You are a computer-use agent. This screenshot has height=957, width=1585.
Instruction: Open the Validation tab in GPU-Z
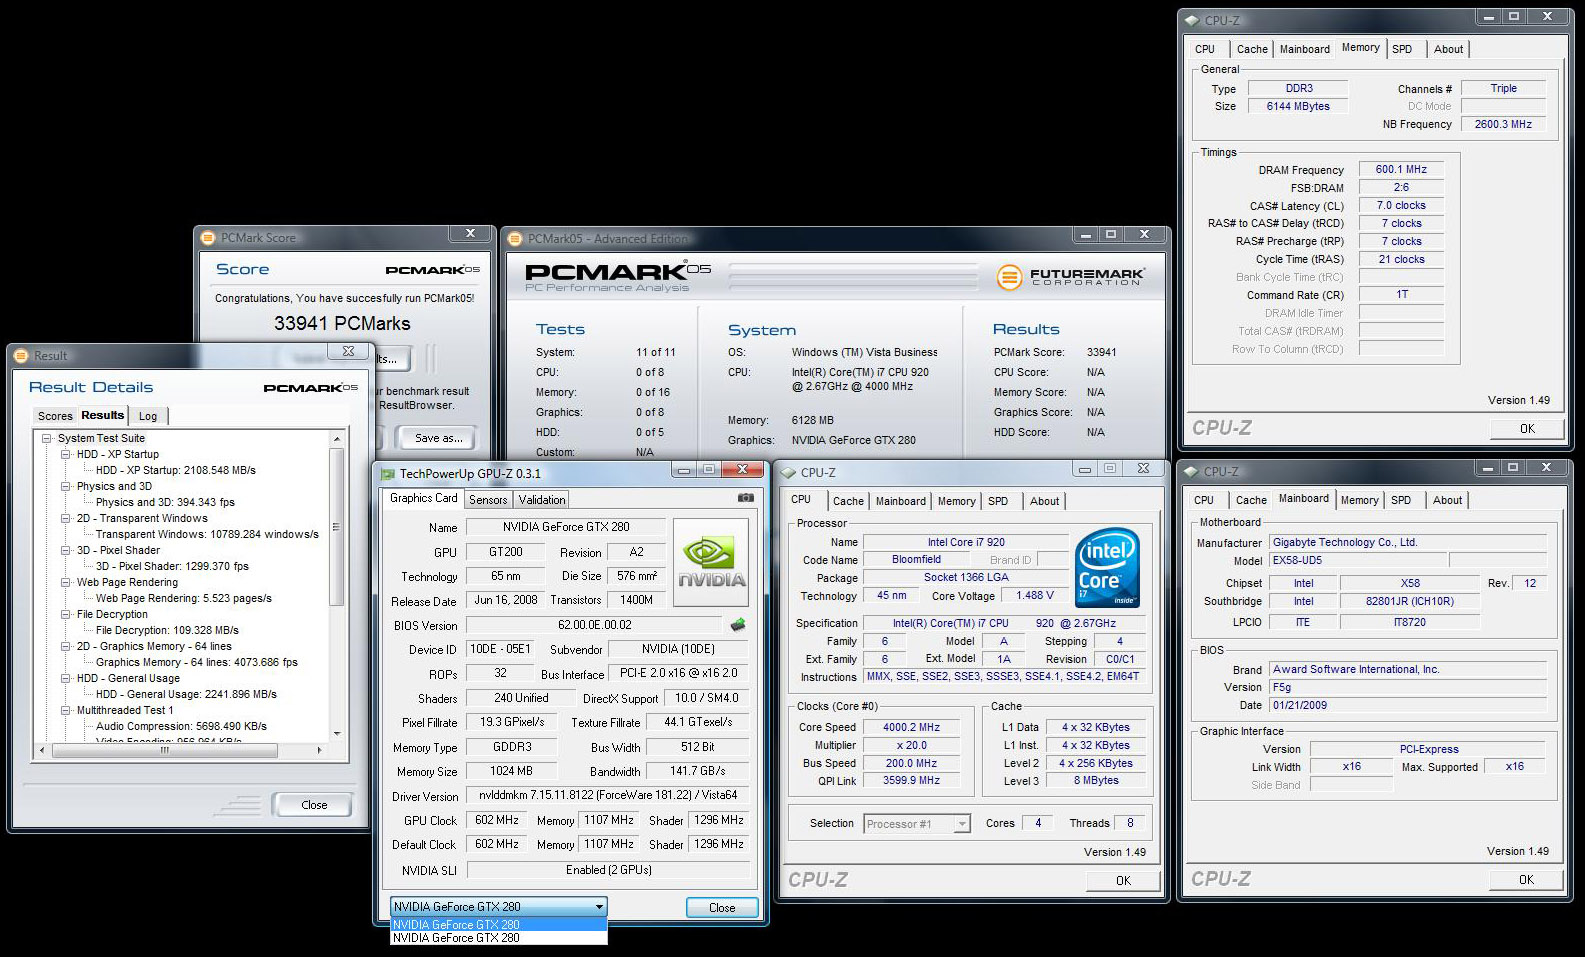click(542, 500)
